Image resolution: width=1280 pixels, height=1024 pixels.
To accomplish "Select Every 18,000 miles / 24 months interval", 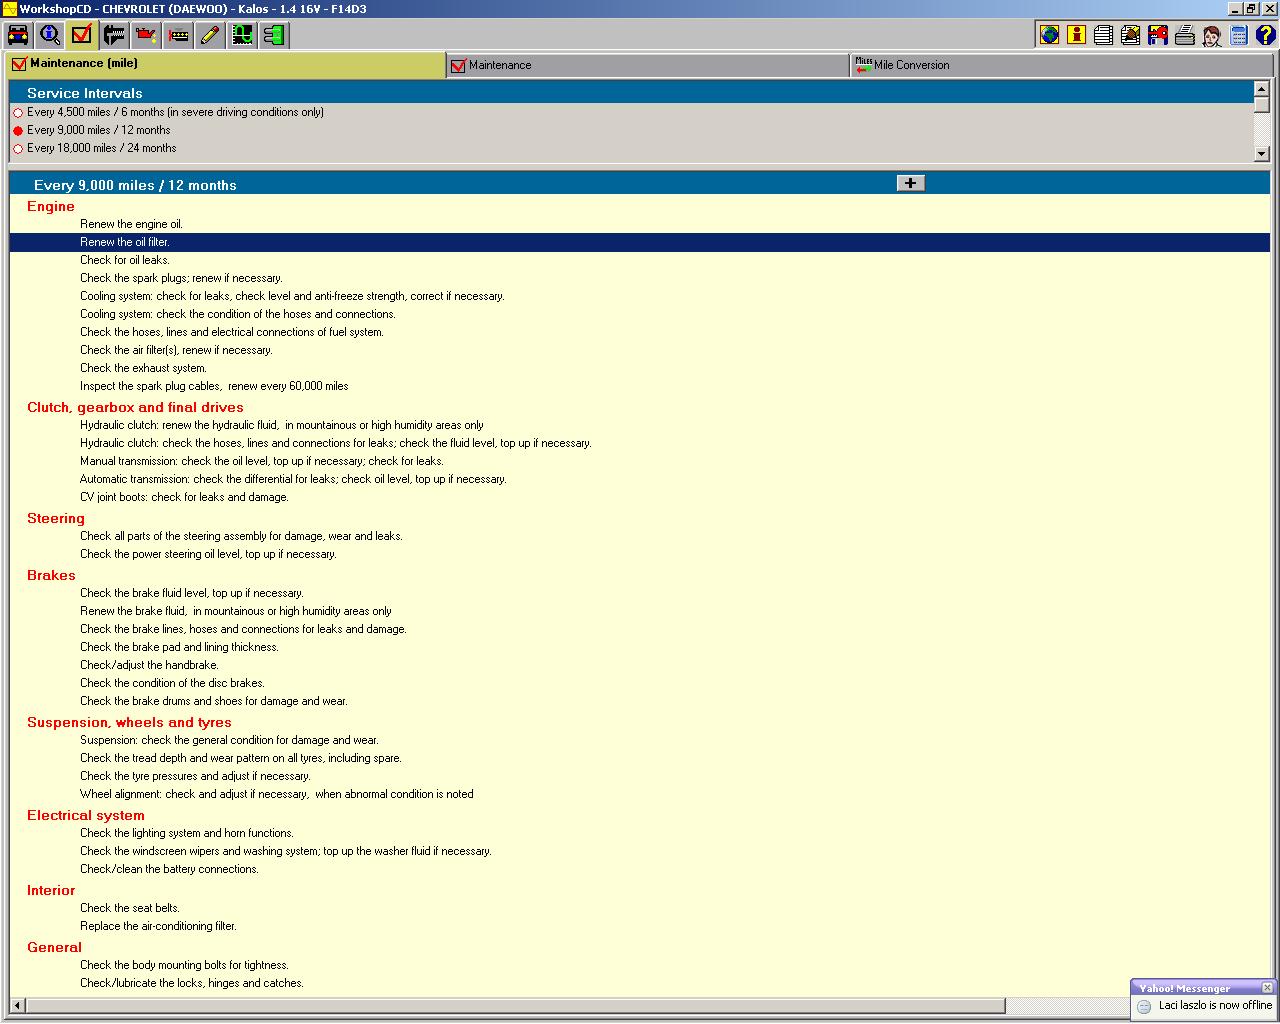I will click(18, 149).
